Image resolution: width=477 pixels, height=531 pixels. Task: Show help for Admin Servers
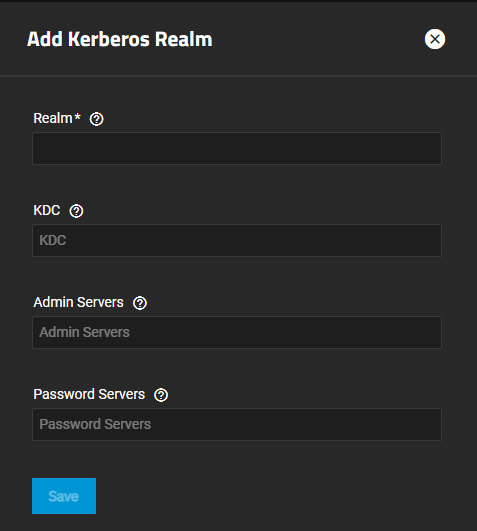pyautogui.click(x=140, y=303)
